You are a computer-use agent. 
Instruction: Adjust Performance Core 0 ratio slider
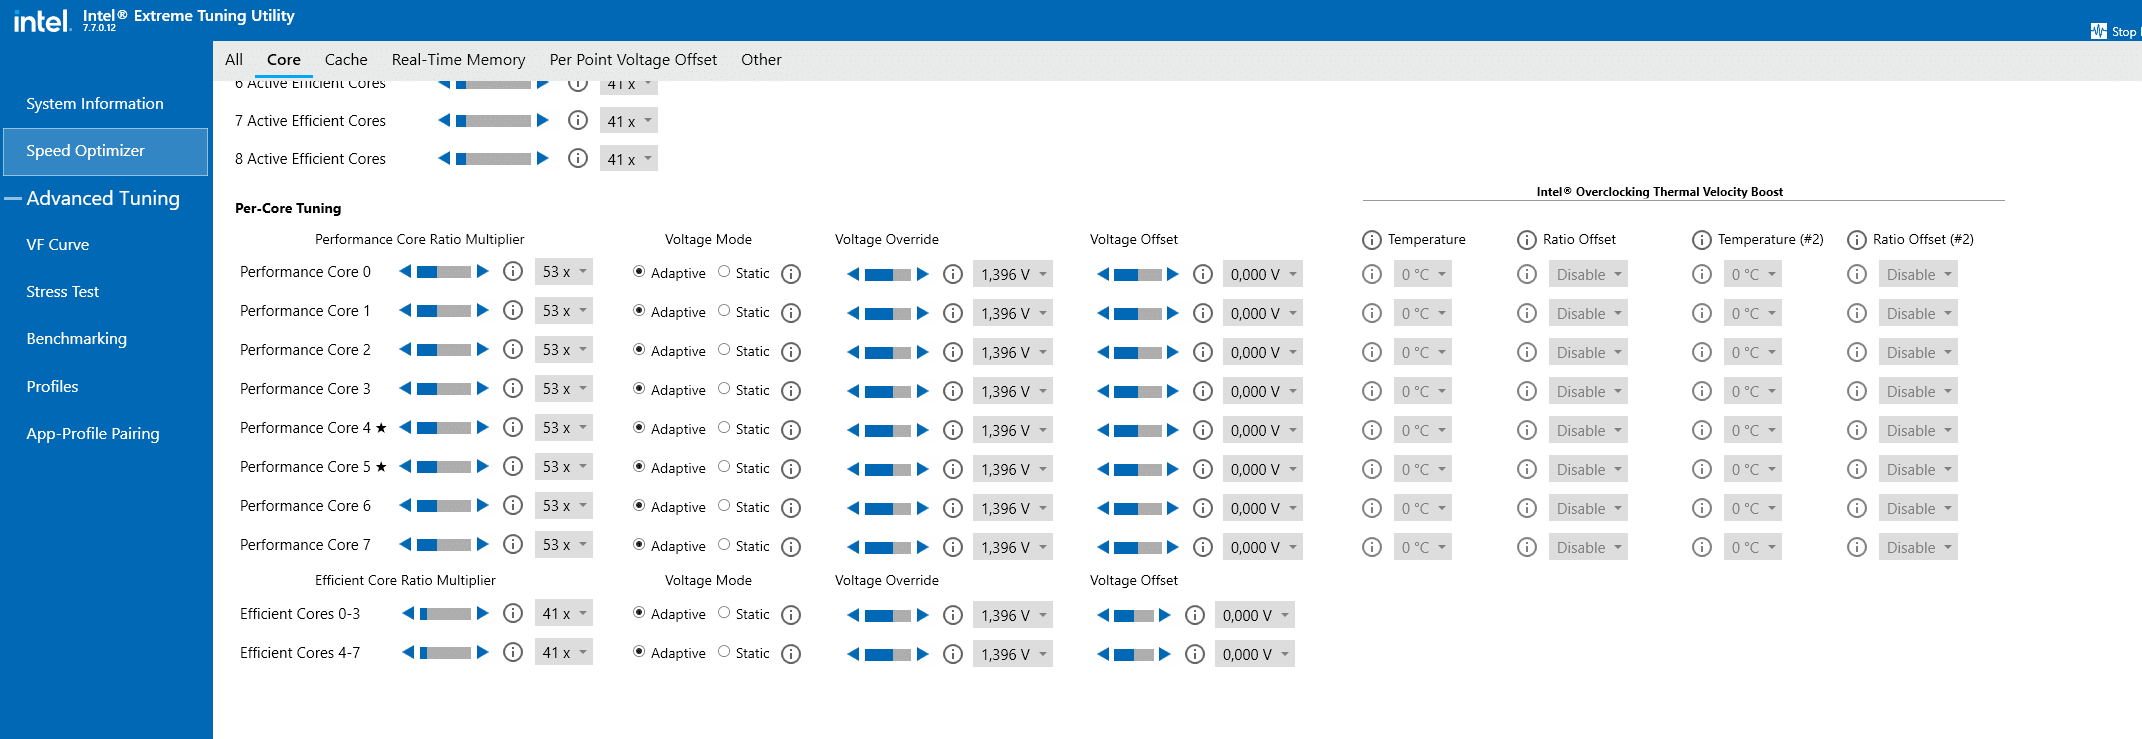(444, 271)
